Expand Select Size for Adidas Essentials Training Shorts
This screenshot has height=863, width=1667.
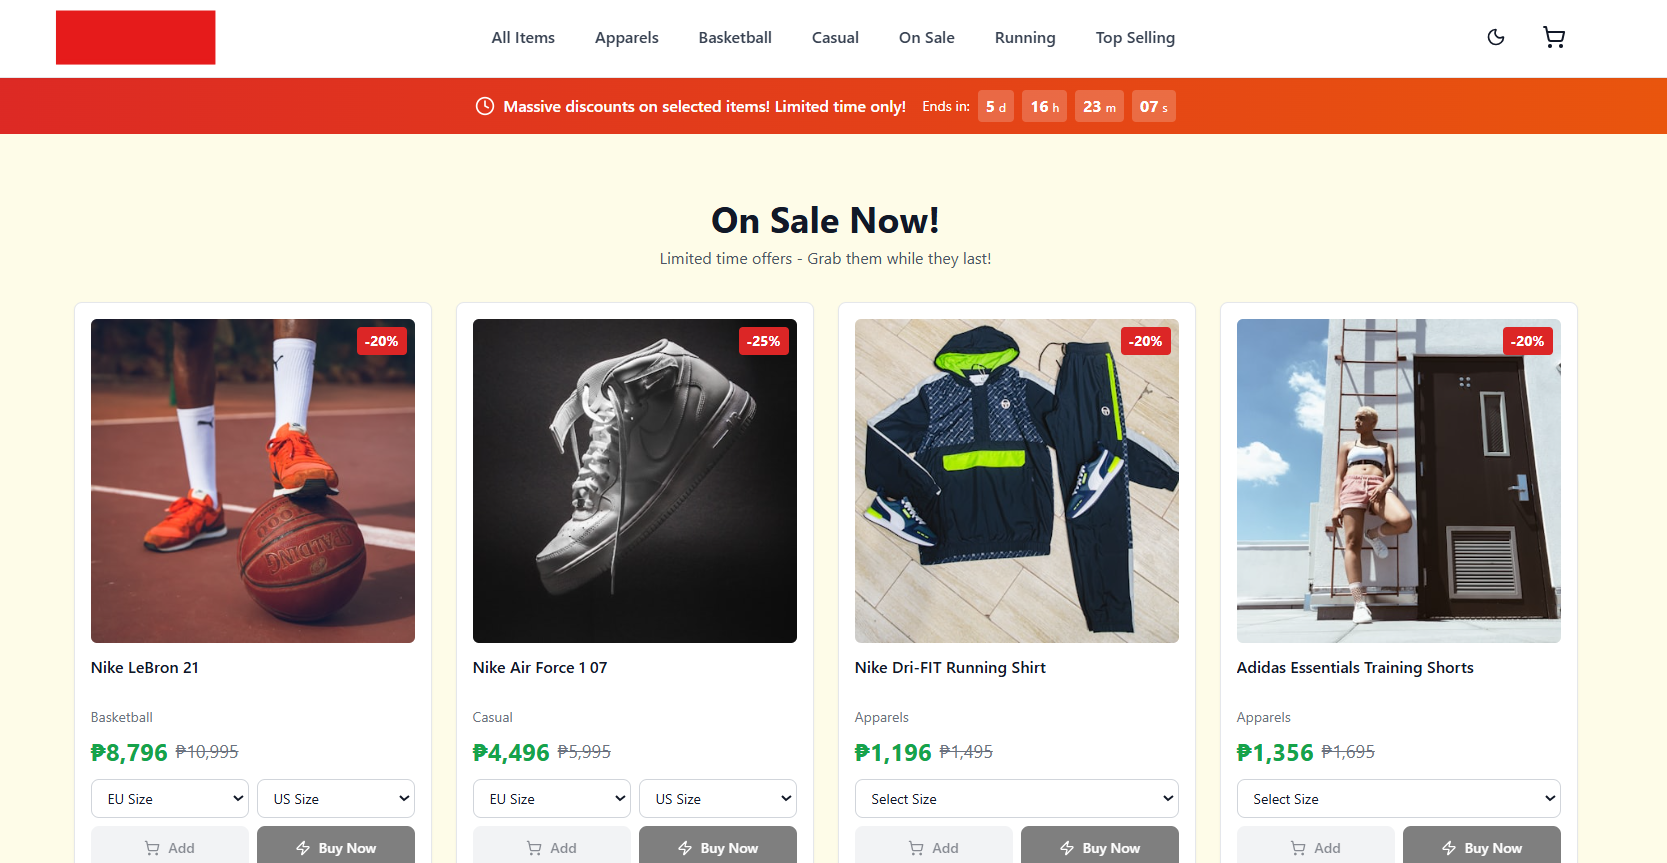tap(1399, 799)
